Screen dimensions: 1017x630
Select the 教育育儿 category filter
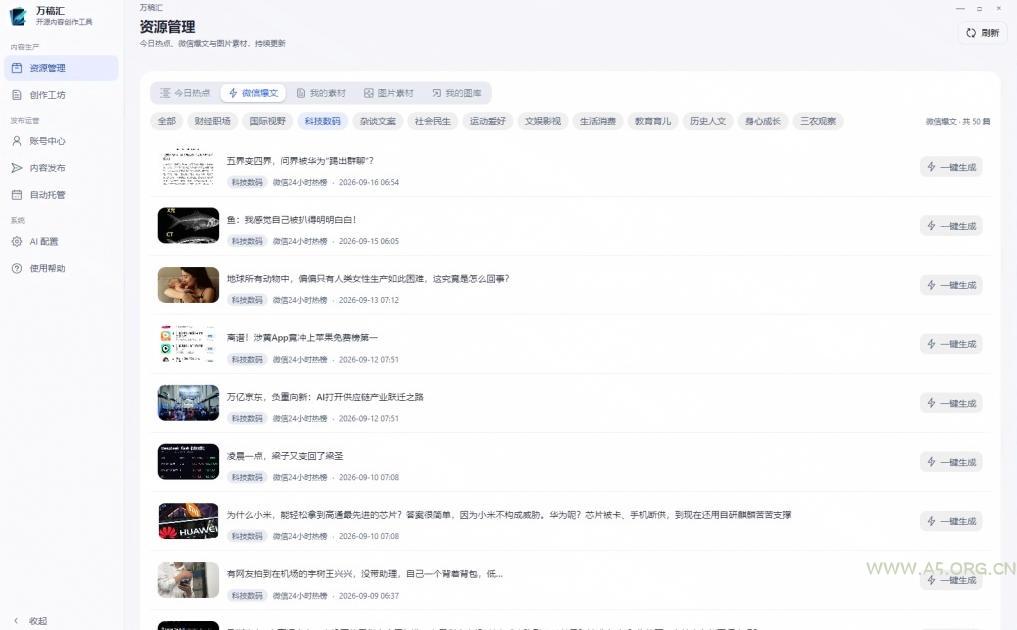click(653, 121)
